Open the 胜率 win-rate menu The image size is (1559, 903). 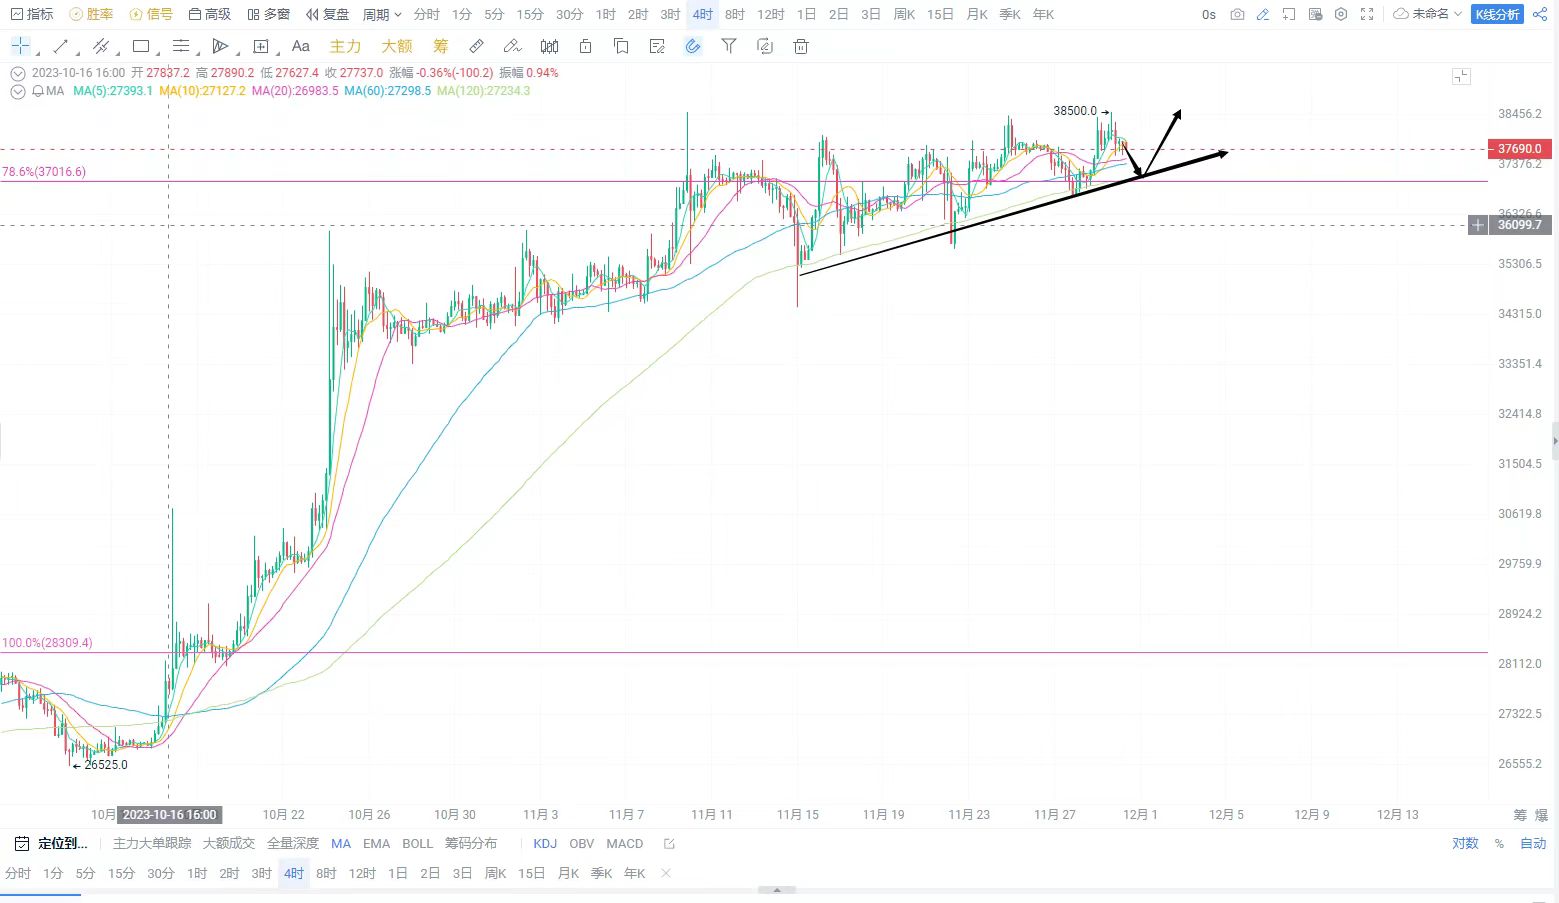pos(91,14)
